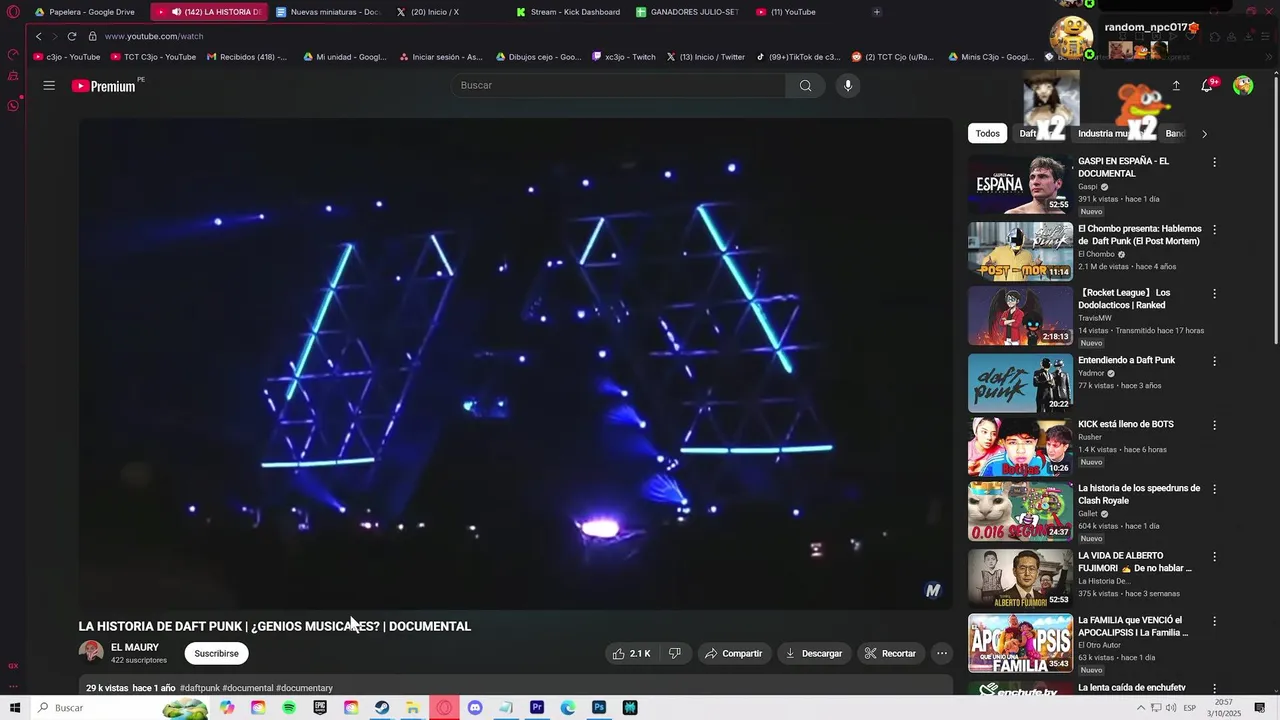Open options for Entendiendo a Daft Punk
The width and height of the screenshot is (1280, 720).
click(x=1215, y=361)
